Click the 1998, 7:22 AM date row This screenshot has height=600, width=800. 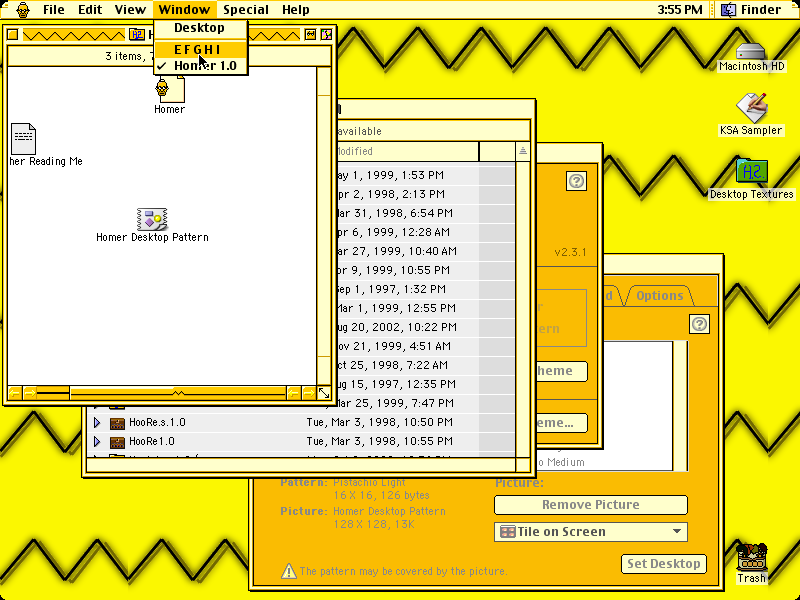pos(392,365)
